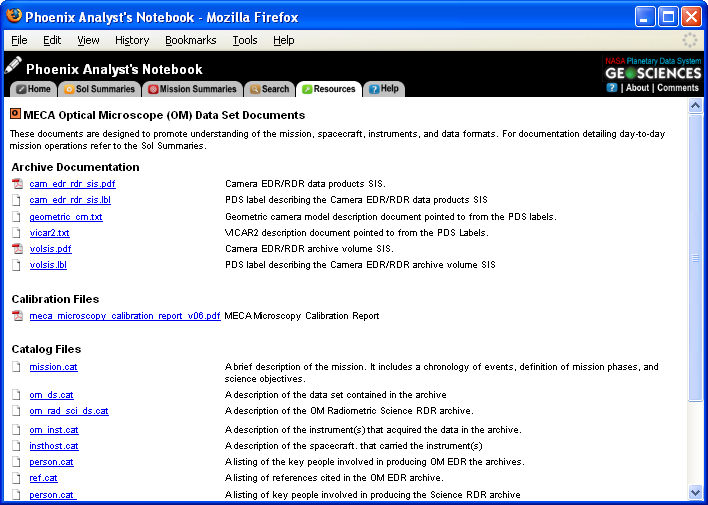Click the About link in header
Screen dimensions: 708x505
[x=637, y=88]
